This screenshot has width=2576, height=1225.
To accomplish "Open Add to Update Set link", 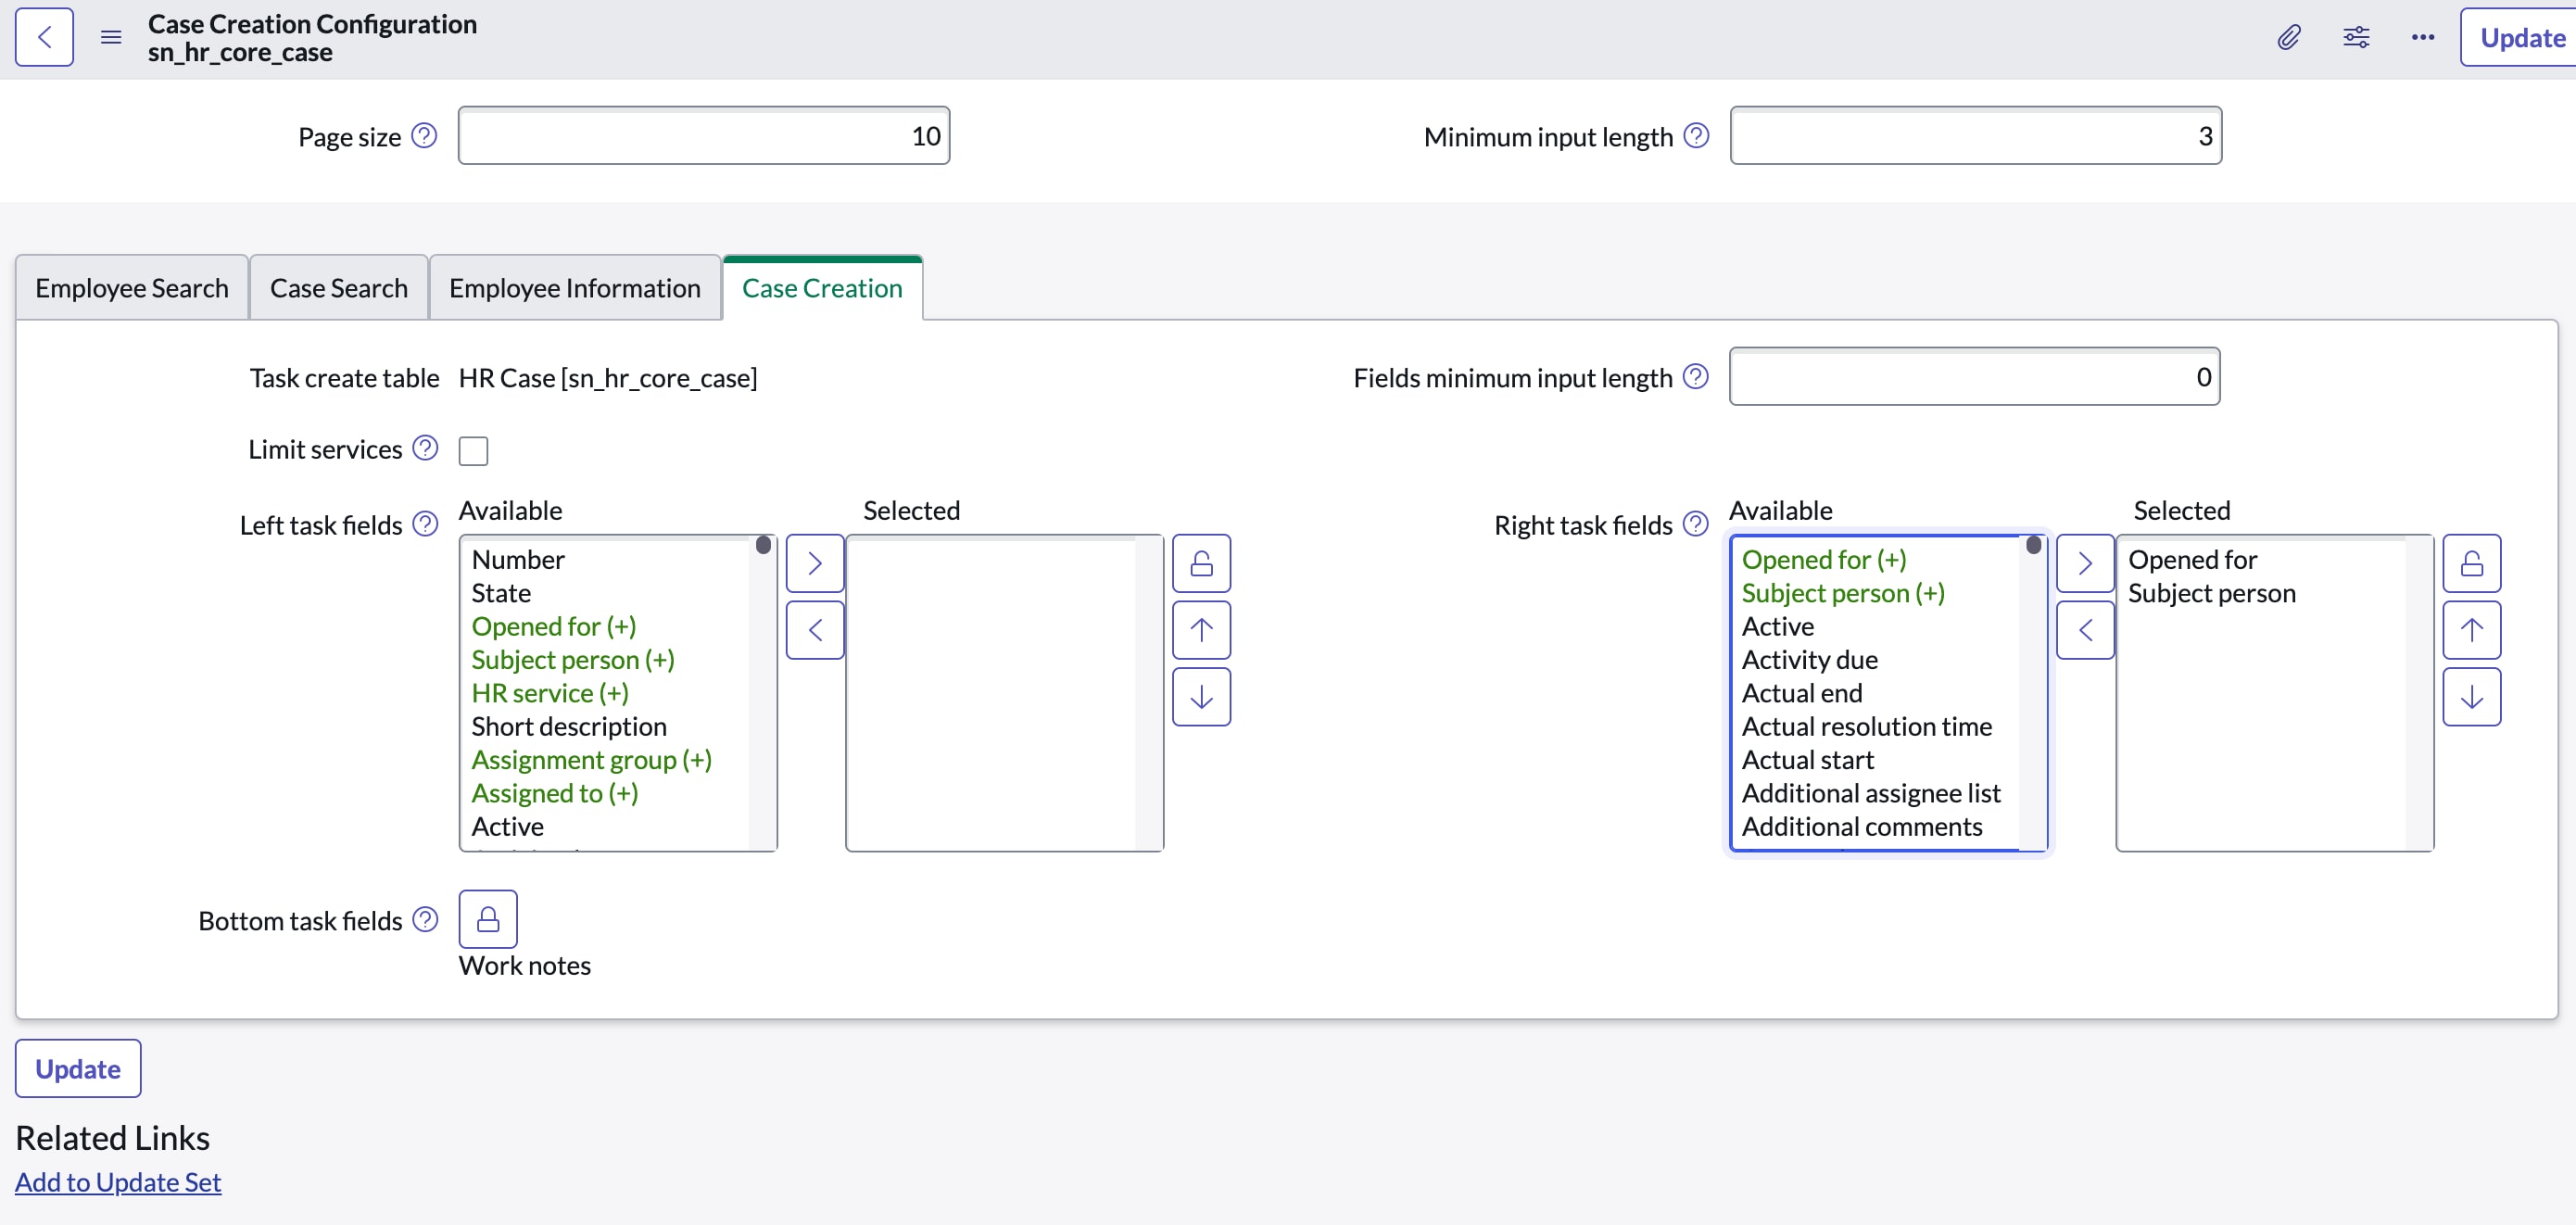I will [118, 1182].
